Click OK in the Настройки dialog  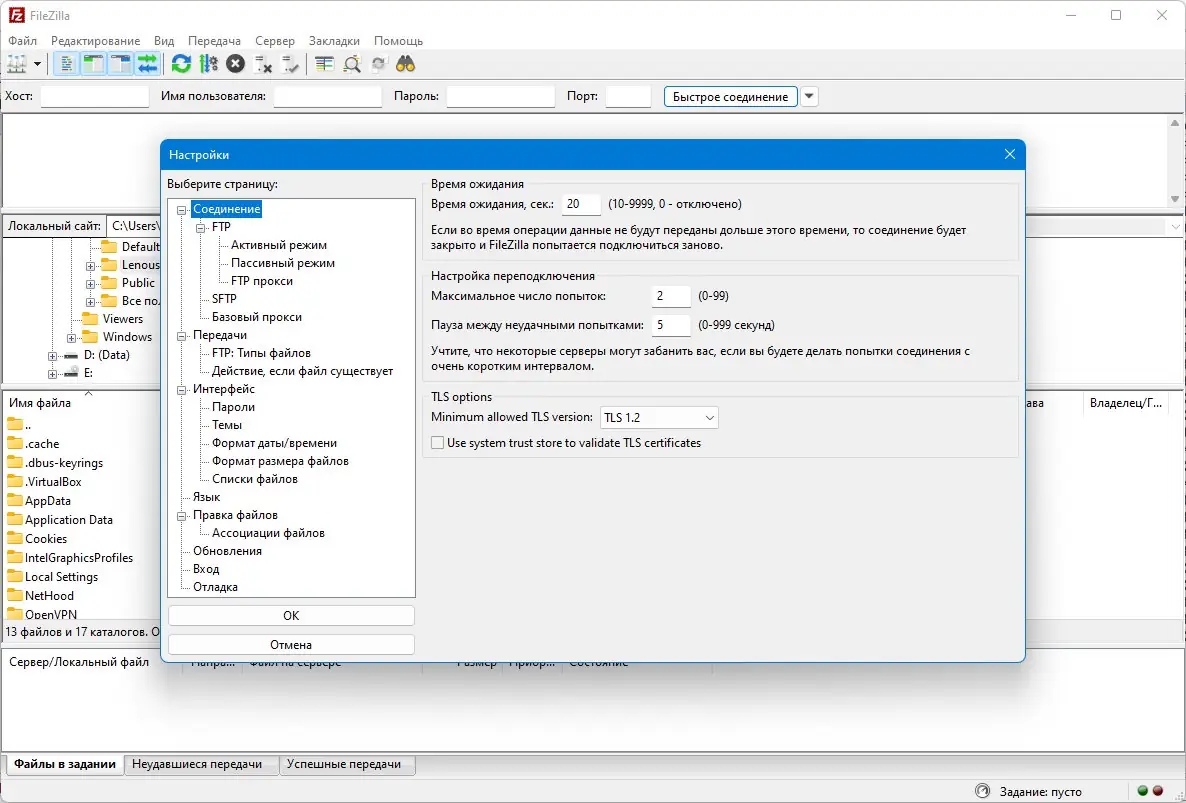click(291, 615)
